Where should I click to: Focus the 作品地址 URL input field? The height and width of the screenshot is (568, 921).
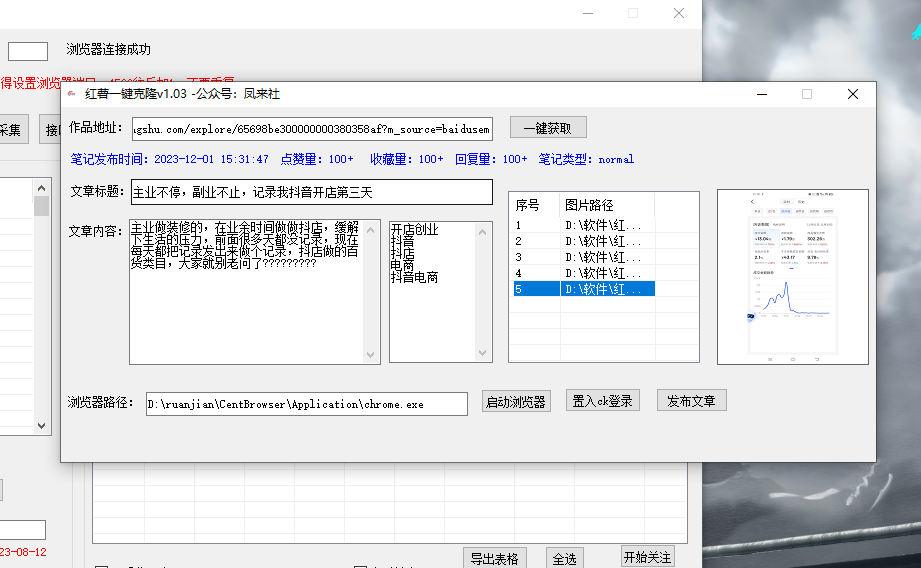pyautogui.click(x=311, y=128)
